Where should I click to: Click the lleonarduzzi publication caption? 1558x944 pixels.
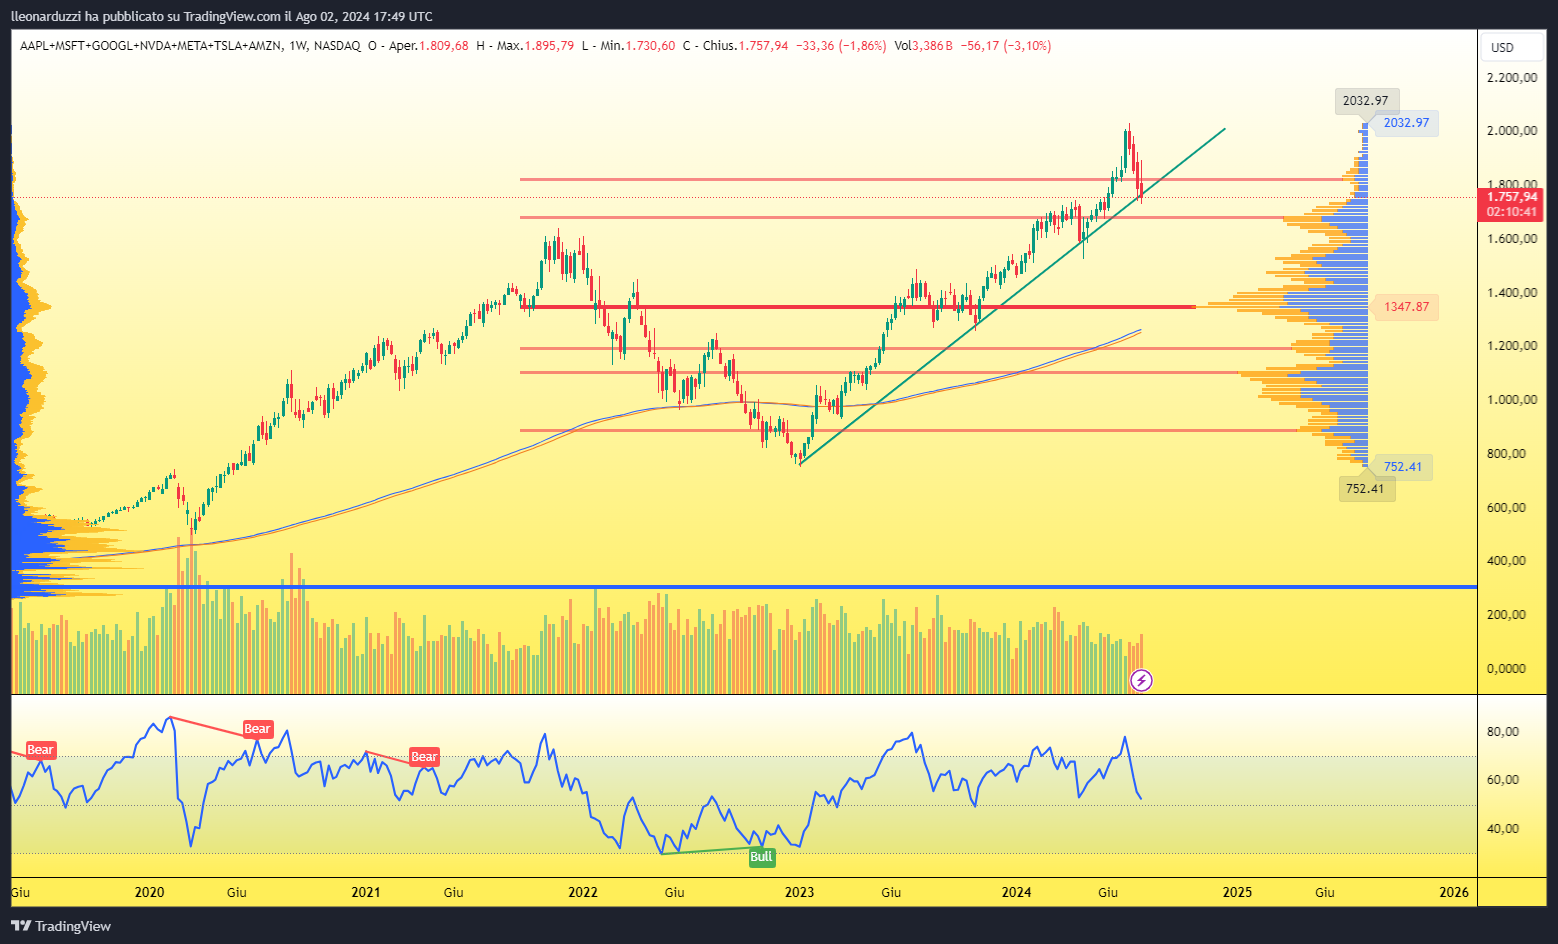222,16
